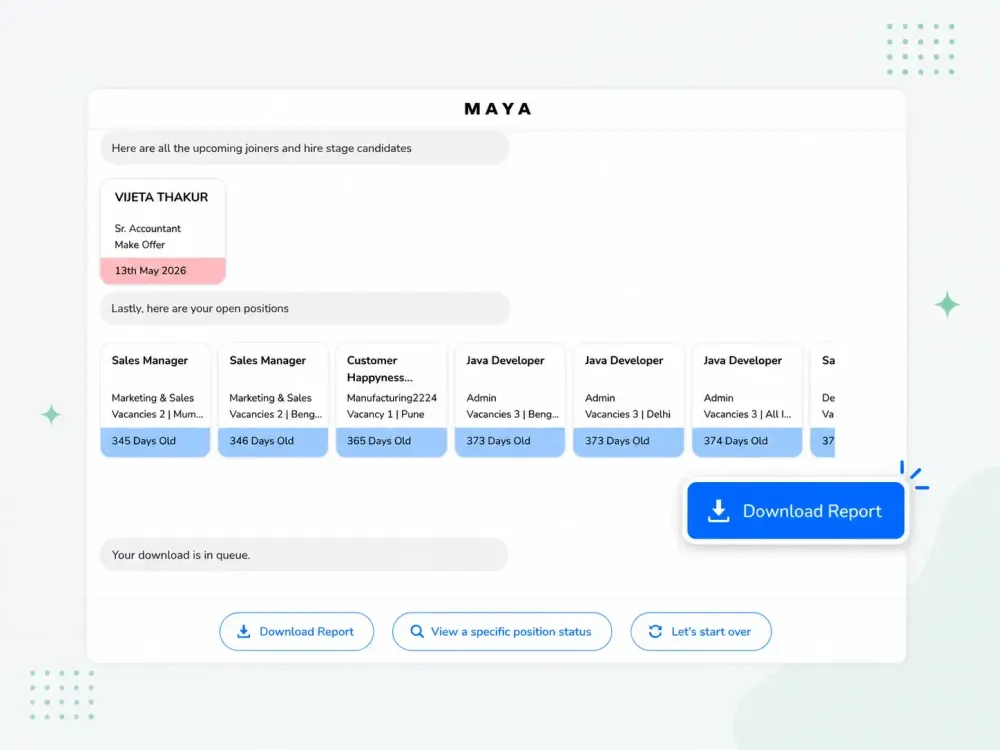
Task: Open the Sales Manager card aged 345 days
Action: [155, 400]
